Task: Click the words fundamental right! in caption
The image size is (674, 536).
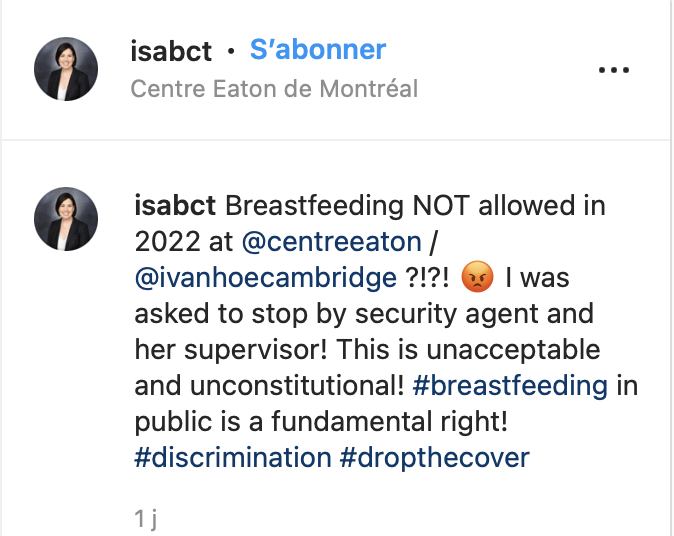Action: pyautogui.click(x=389, y=421)
